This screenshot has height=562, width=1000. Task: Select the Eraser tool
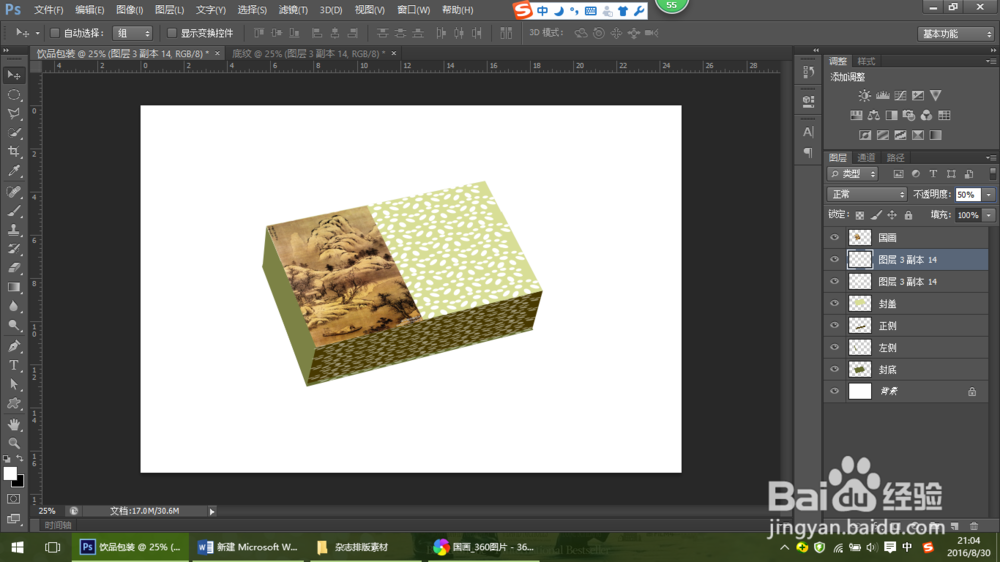pos(14,268)
